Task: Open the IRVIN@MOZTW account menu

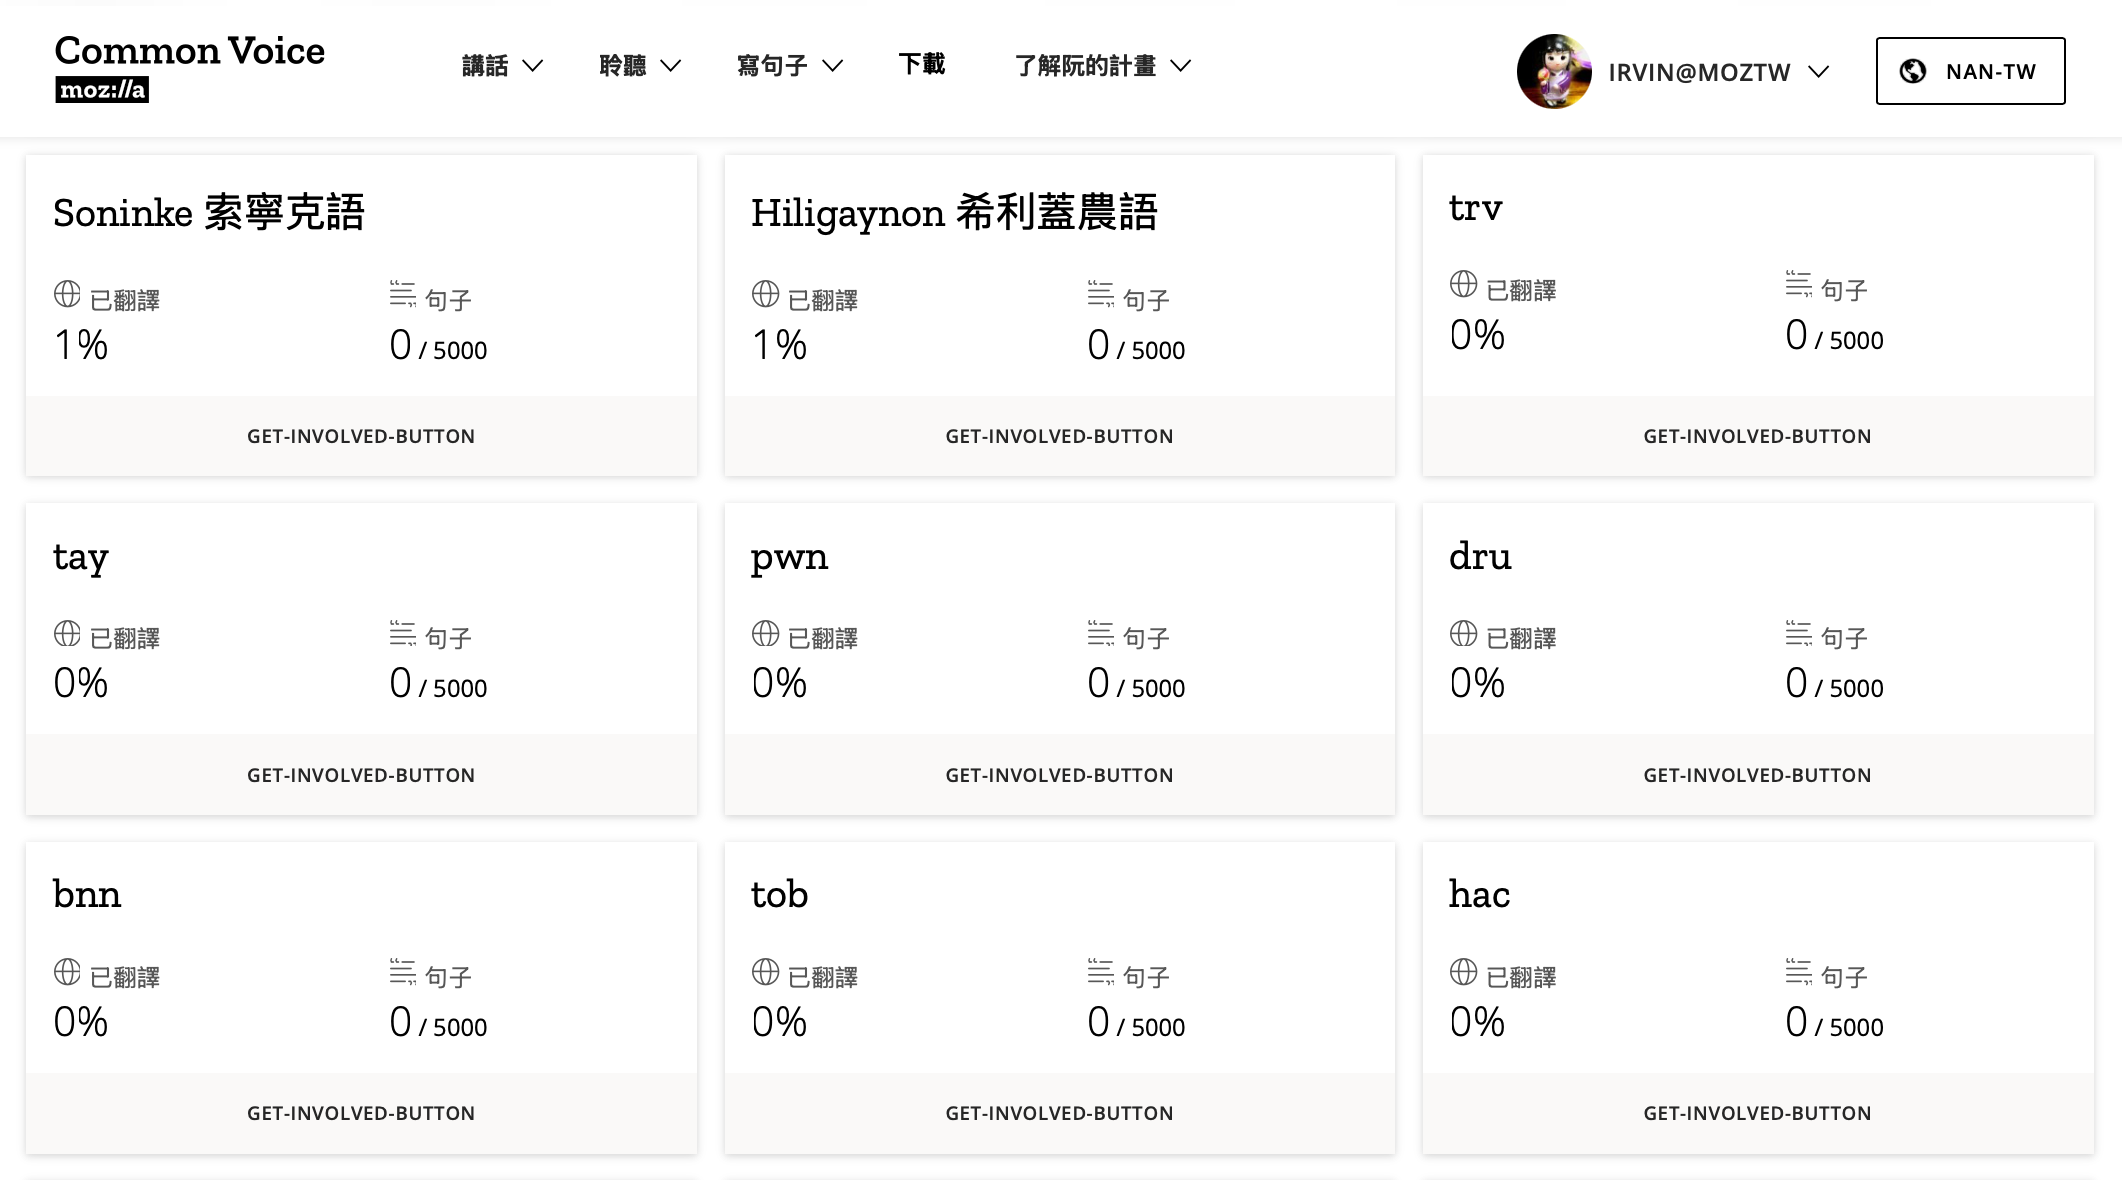Action: [x=1717, y=72]
